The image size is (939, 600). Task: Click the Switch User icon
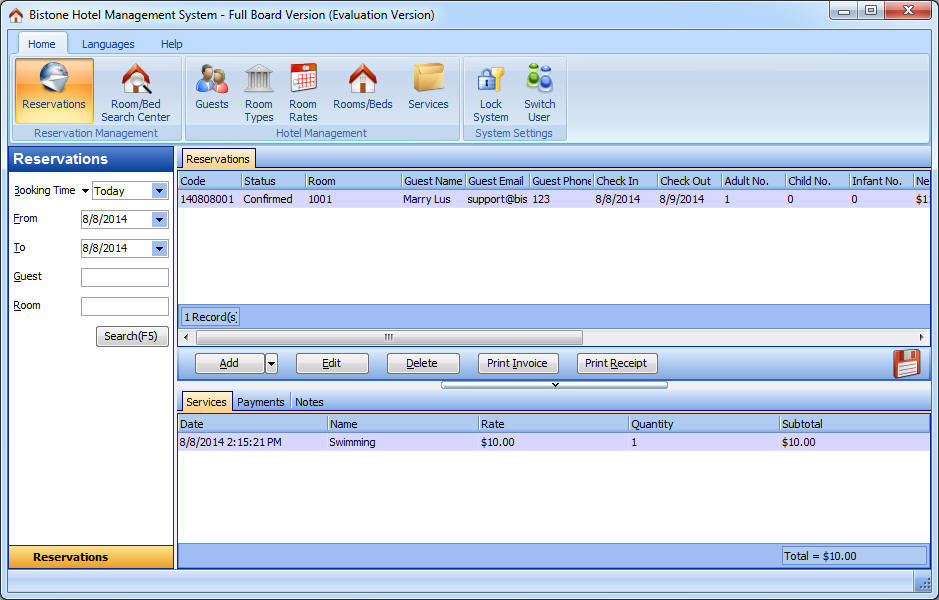[539, 90]
